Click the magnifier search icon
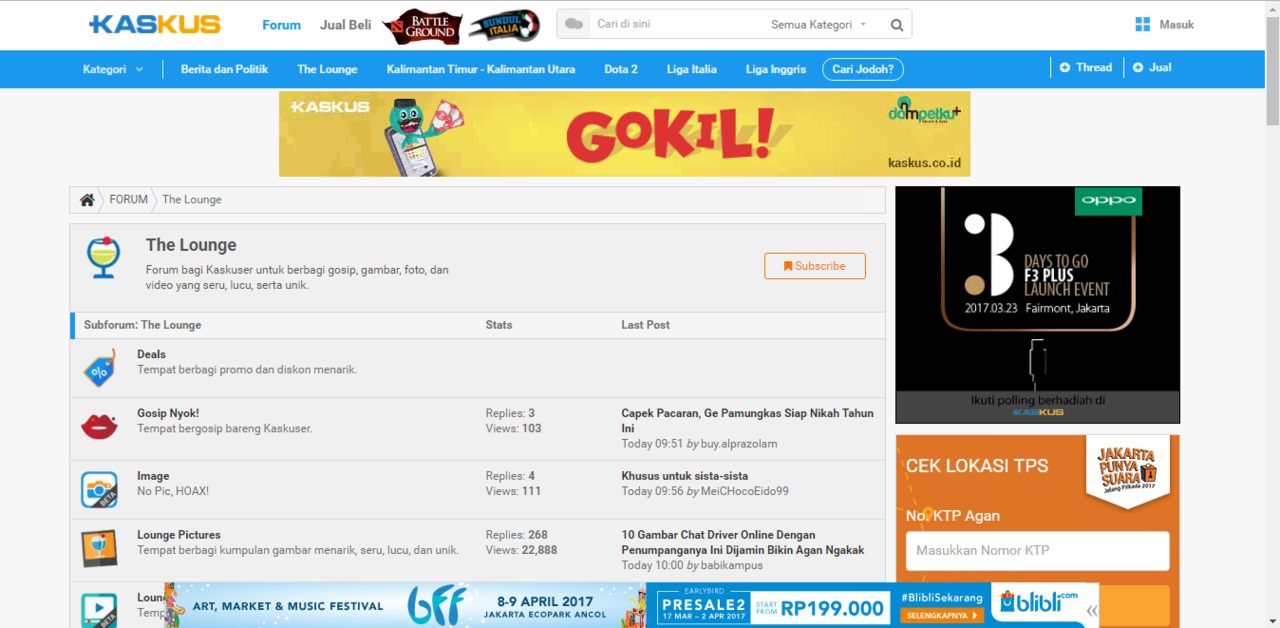This screenshot has width=1280, height=628. [897, 25]
